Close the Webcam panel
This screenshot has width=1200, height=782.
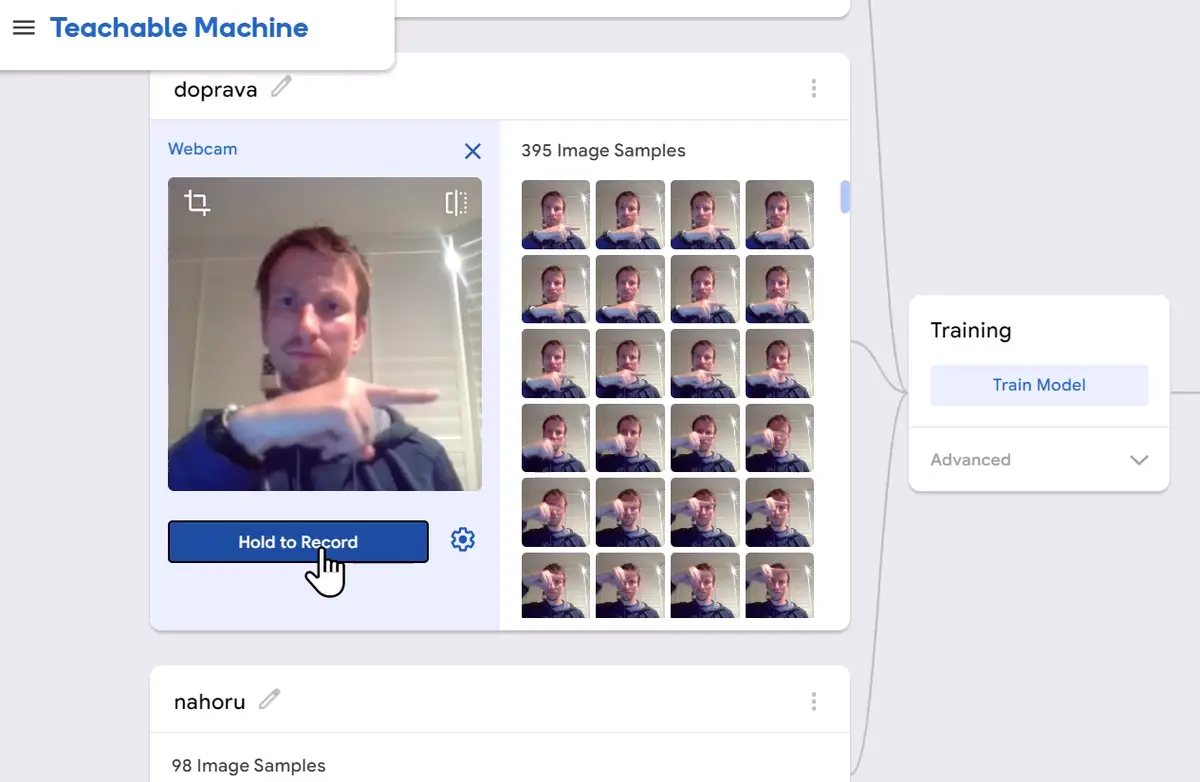pyautogui.click(x=473, y=151)
